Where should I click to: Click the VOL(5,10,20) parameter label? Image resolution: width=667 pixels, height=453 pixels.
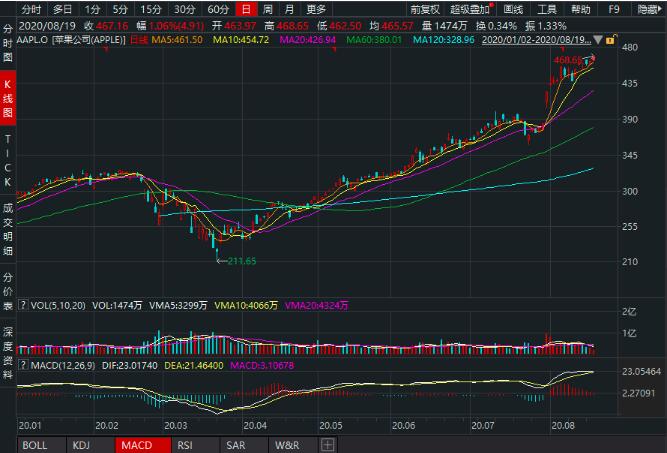(58, 305)
